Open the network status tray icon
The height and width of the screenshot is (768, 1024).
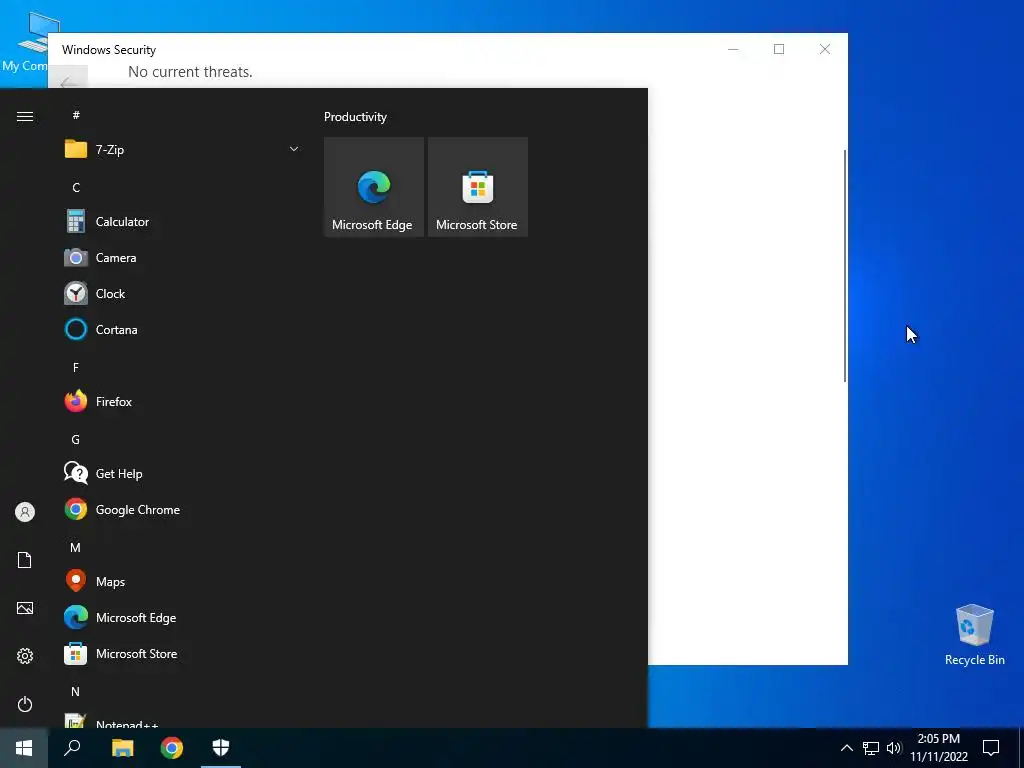point(871,748)
